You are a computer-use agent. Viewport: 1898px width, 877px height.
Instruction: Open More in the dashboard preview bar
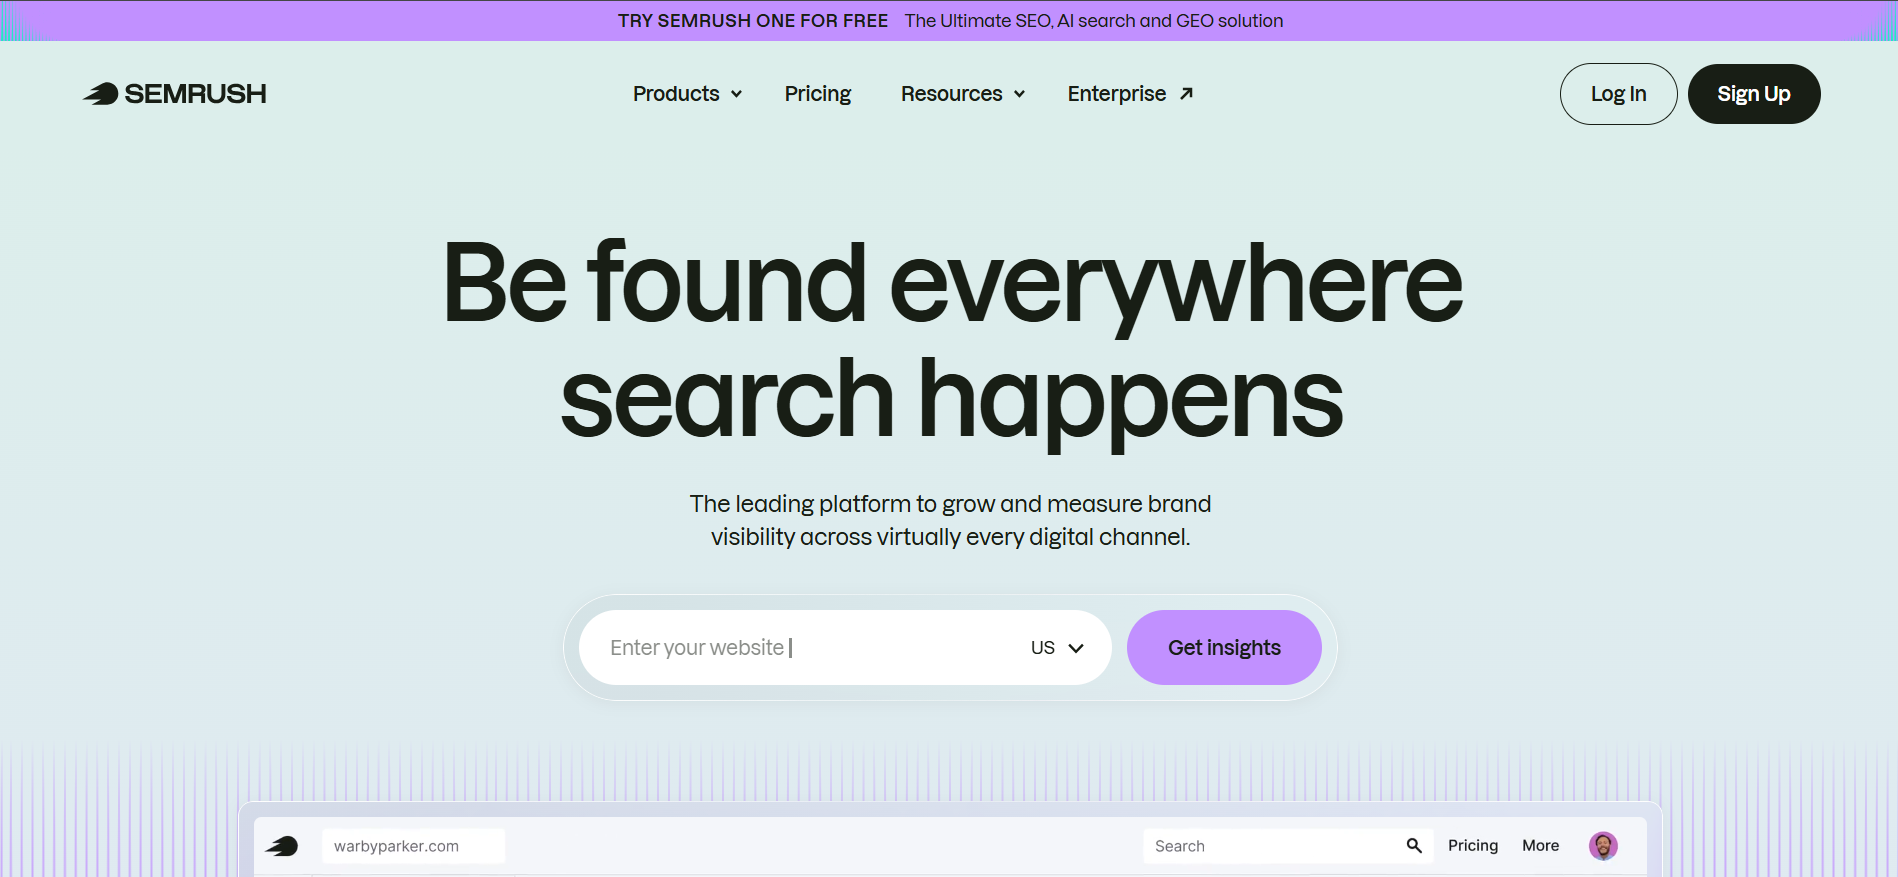pos(1540,846)
